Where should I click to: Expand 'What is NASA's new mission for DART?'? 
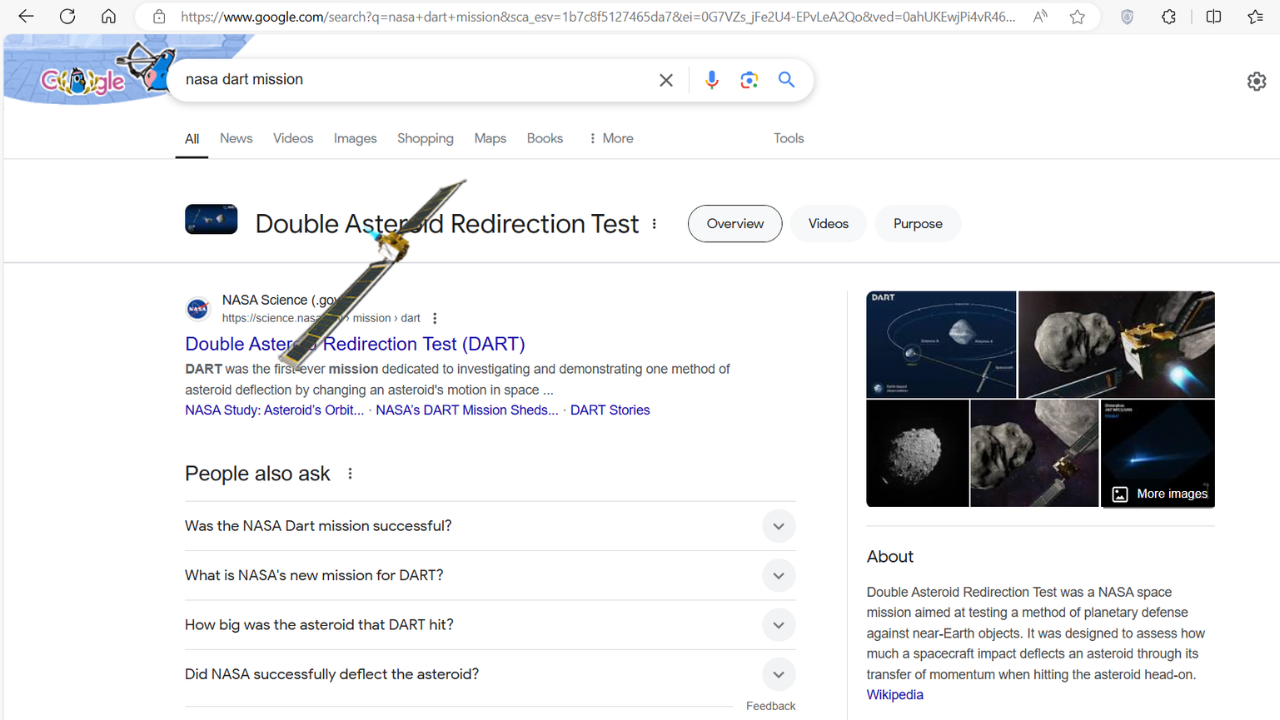point(490,575)
